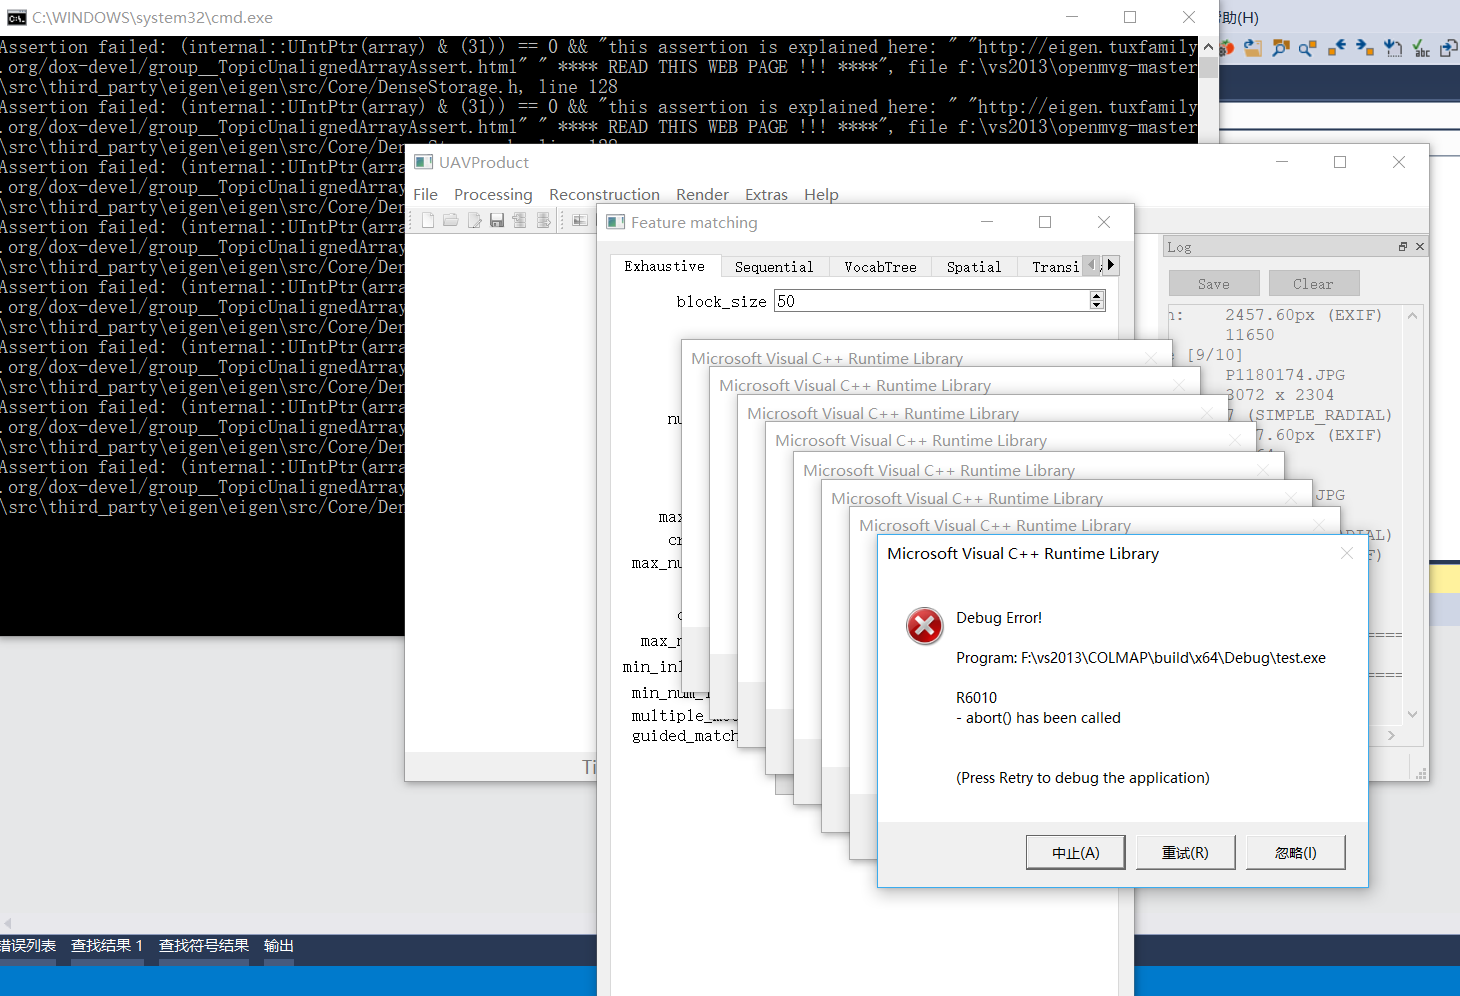Create a new project via blank page icon
Image resolution: width=1460 pixels, height=996 pixels.
coord(427,220)
